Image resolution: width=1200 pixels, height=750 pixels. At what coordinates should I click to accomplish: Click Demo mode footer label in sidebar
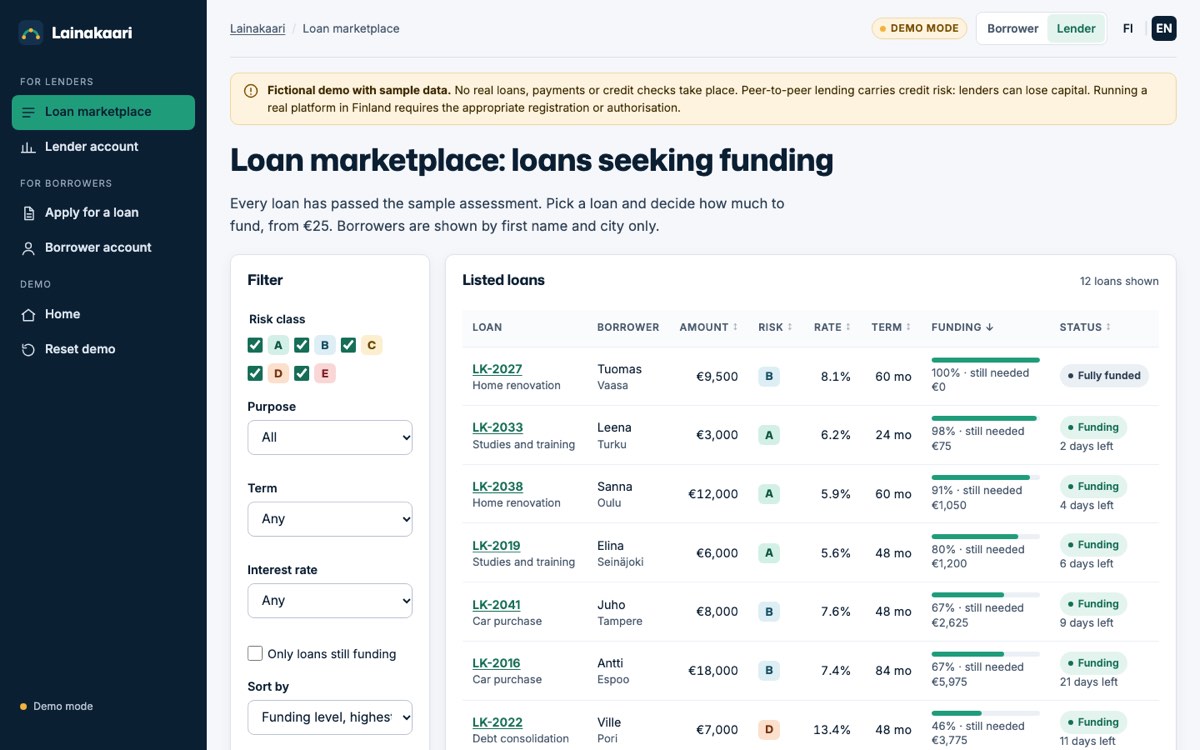[x=63, y=706]
